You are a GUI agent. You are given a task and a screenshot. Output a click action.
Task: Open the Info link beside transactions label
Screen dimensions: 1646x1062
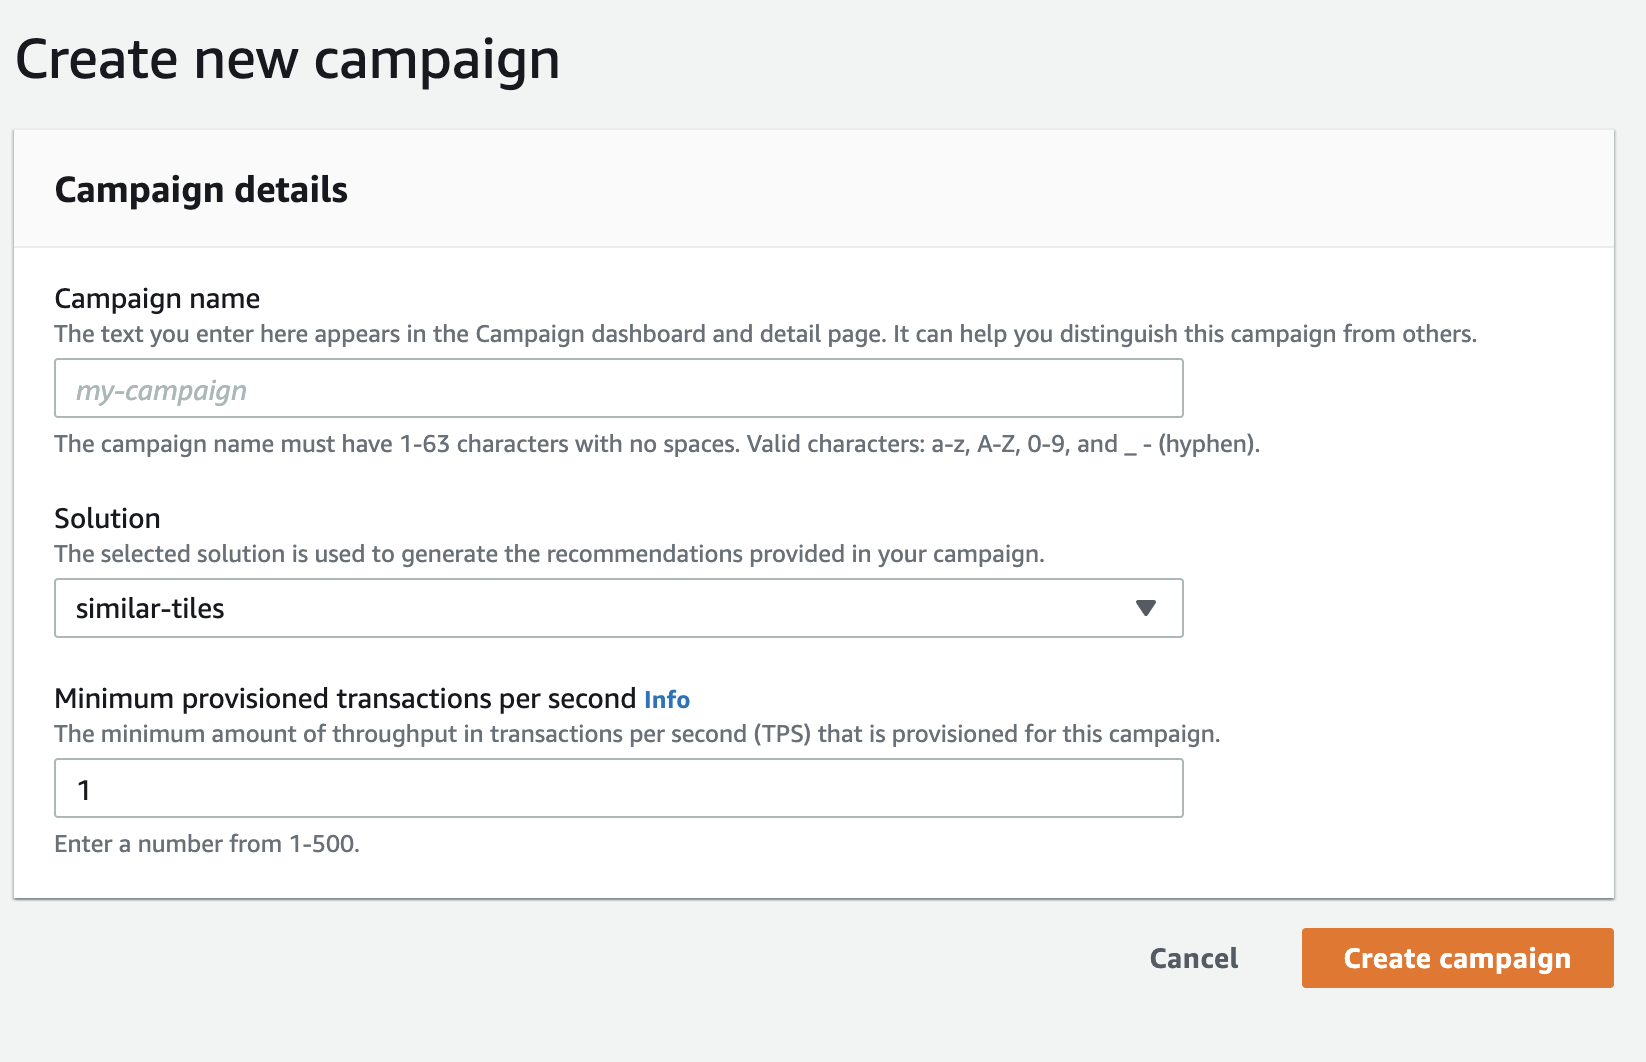667,699
